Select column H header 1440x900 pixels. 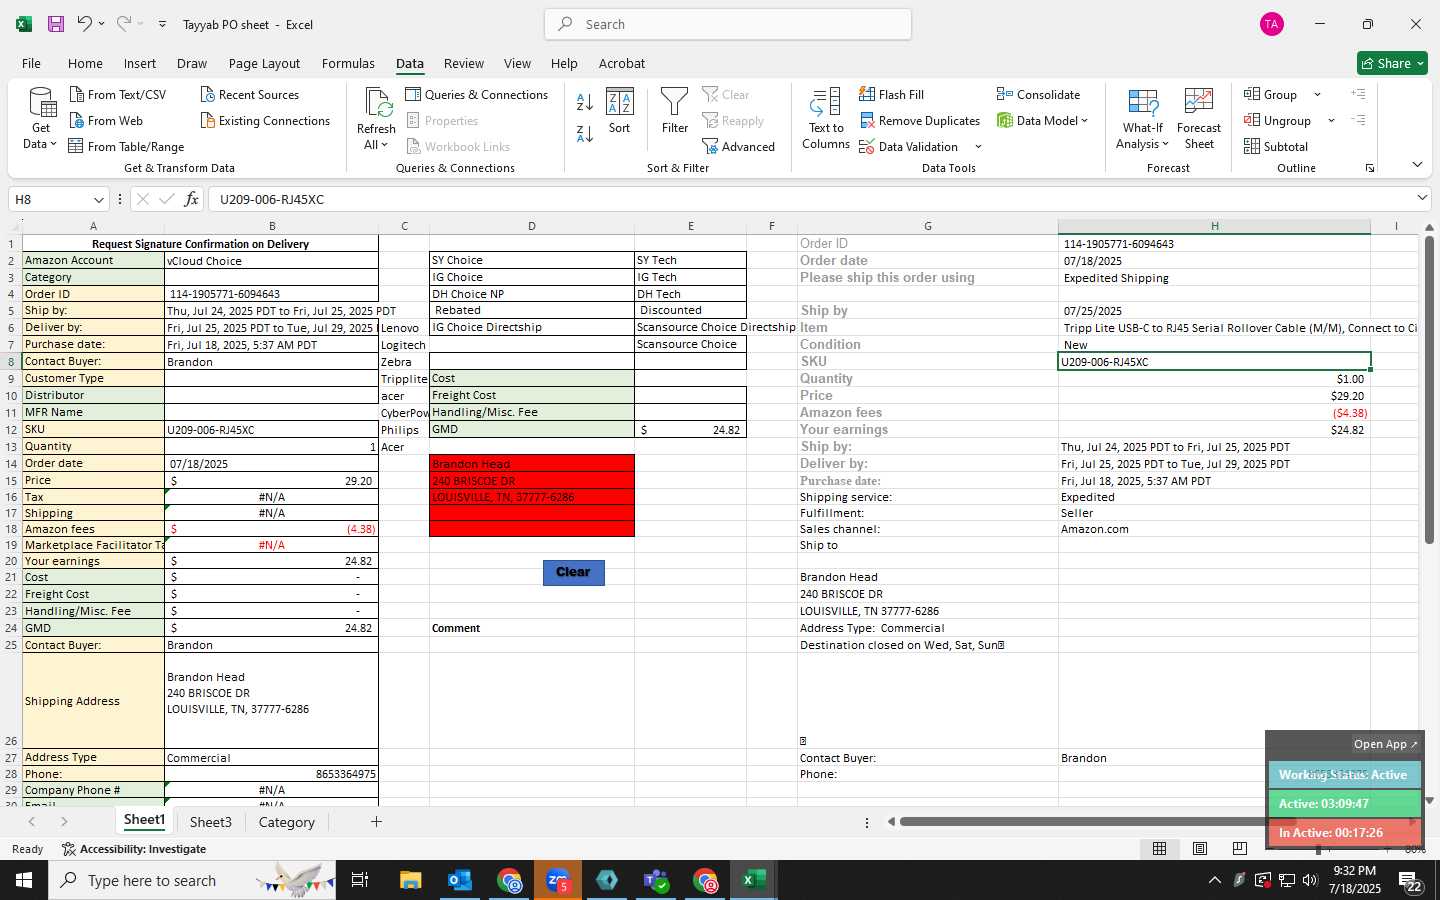click(x=1214, y=226)
